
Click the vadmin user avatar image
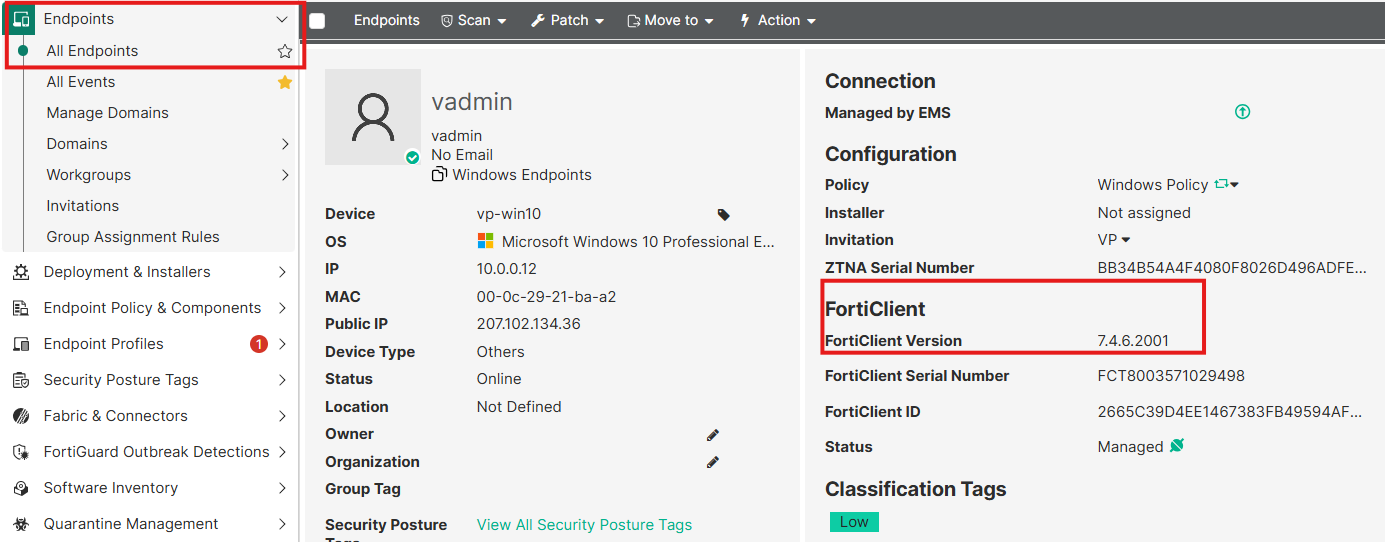[x=373, y=117]
